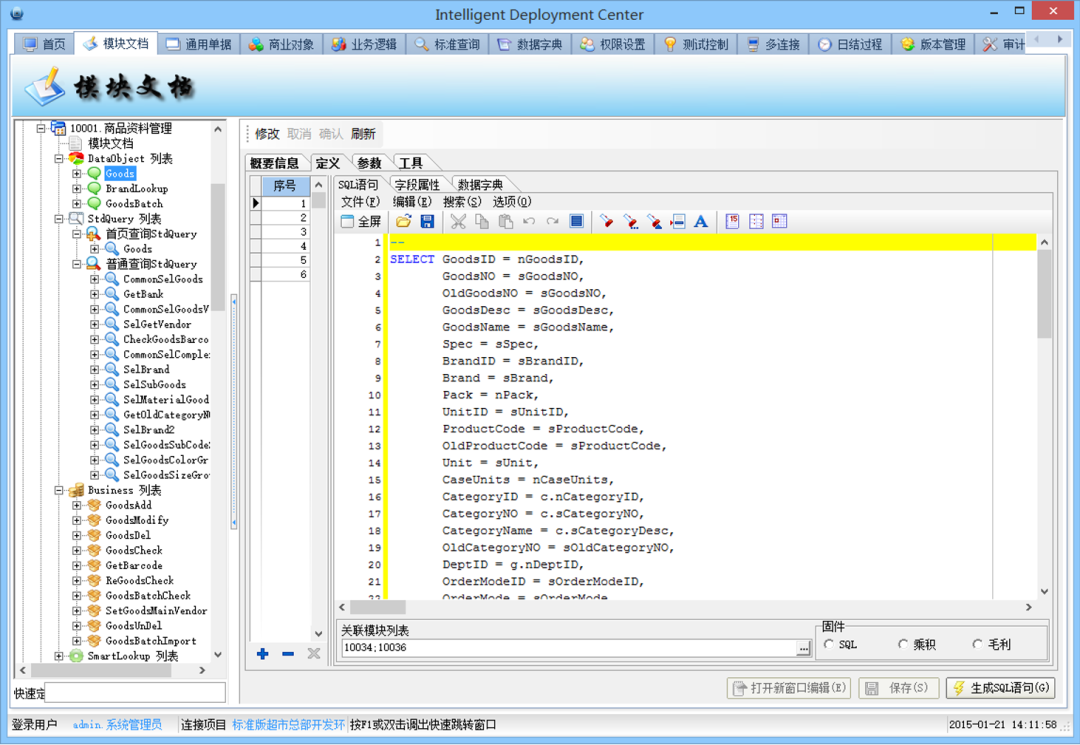Select the SQL radio button
This screenshot has width=1080, height=745.
tap(829, 644)
